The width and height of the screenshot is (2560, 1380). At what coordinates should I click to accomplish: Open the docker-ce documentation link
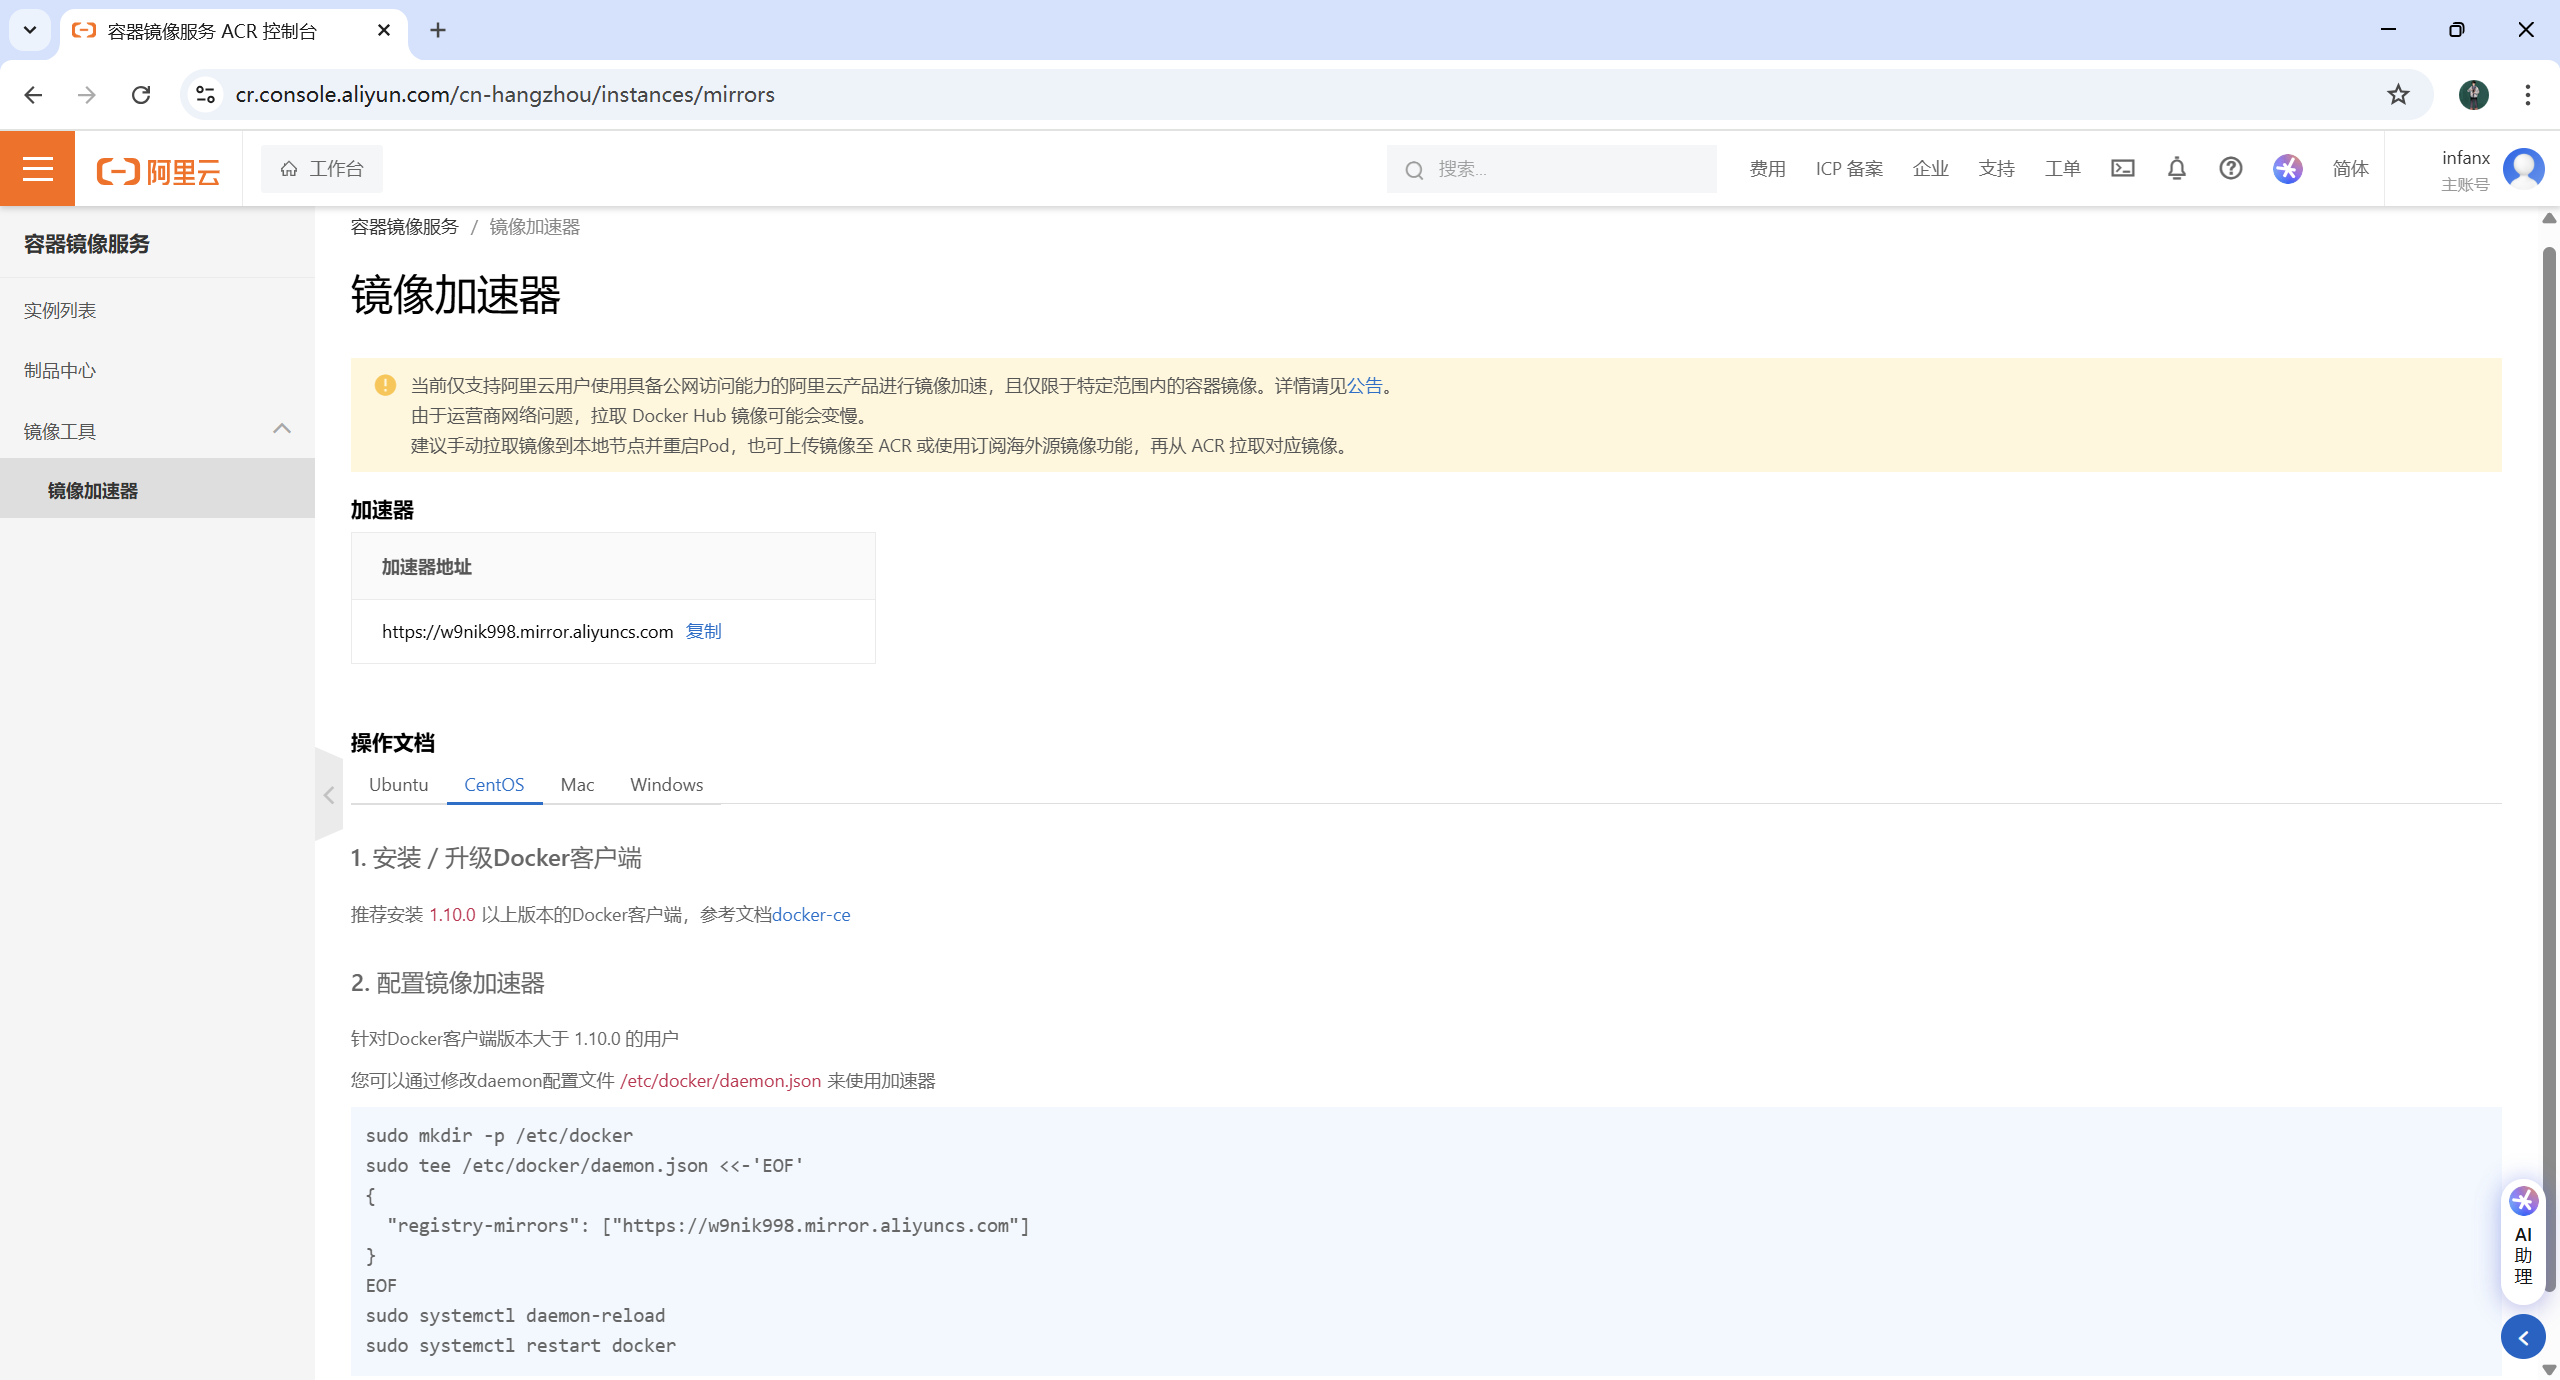[811, 915]
